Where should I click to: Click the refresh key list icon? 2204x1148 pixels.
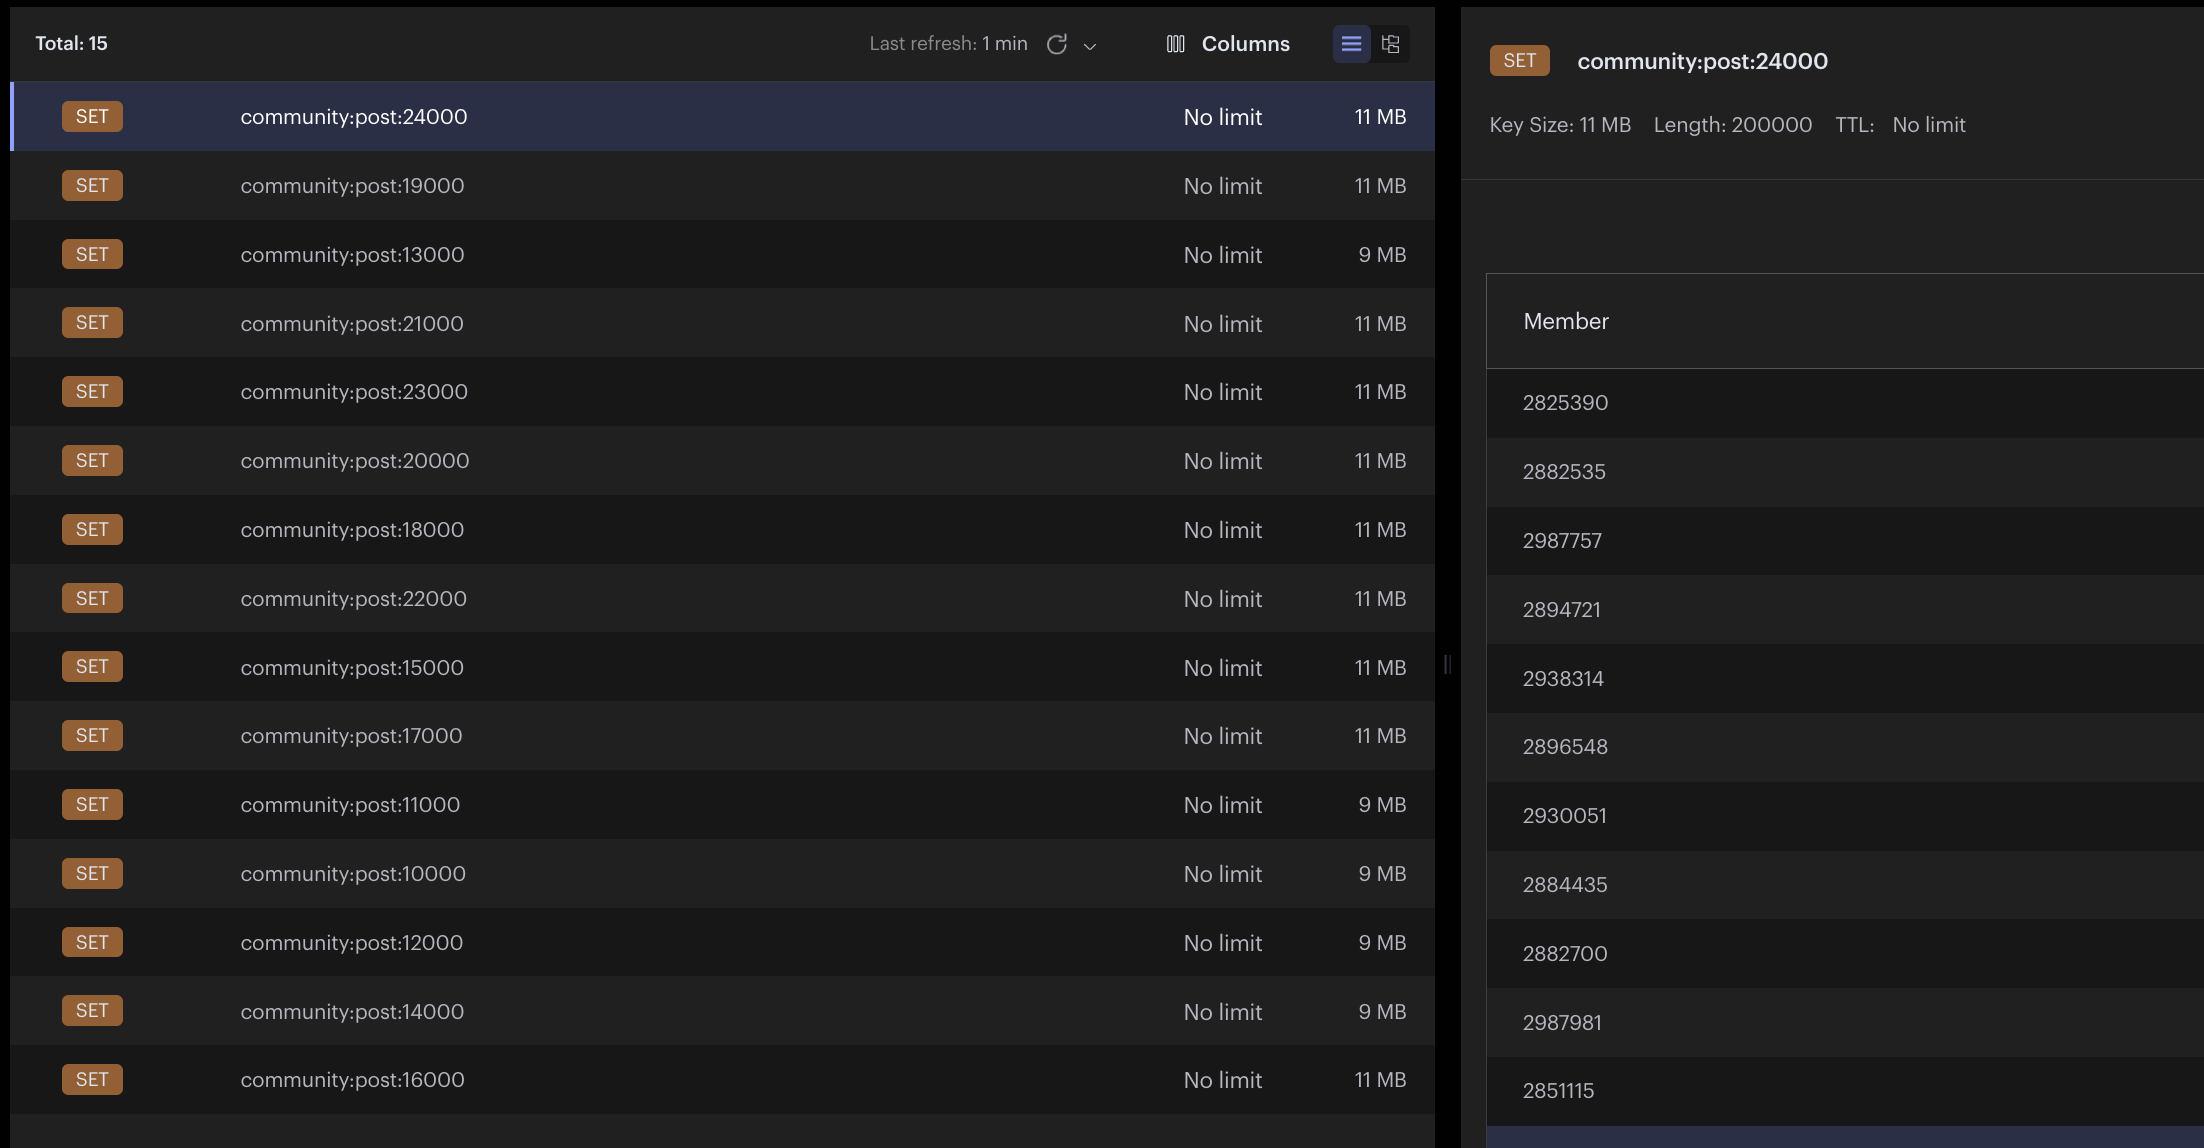tap(1056, 44)
